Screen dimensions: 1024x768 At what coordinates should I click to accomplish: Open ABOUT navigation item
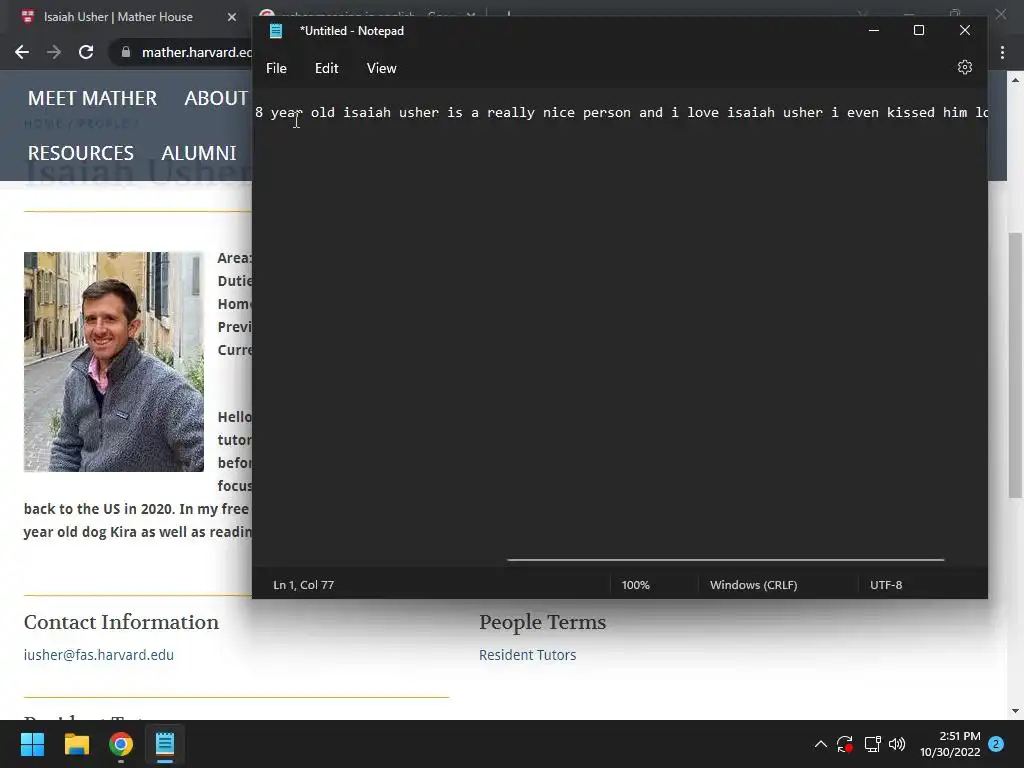(x=216, y=98)
